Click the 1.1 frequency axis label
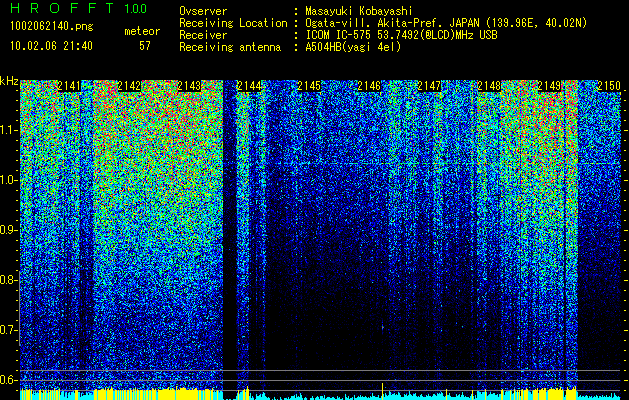This screenshot has width=629, height=400. point(9,130)
